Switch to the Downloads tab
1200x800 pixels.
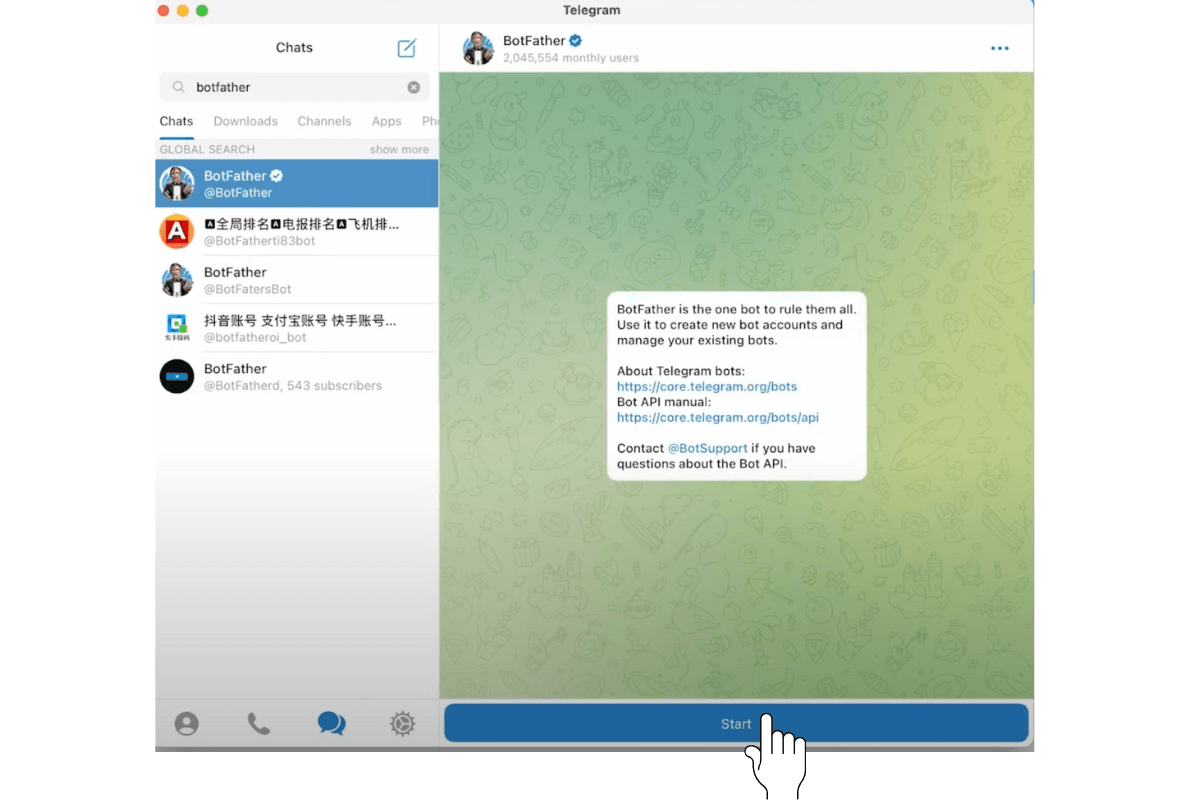click(x=245, y=120)
